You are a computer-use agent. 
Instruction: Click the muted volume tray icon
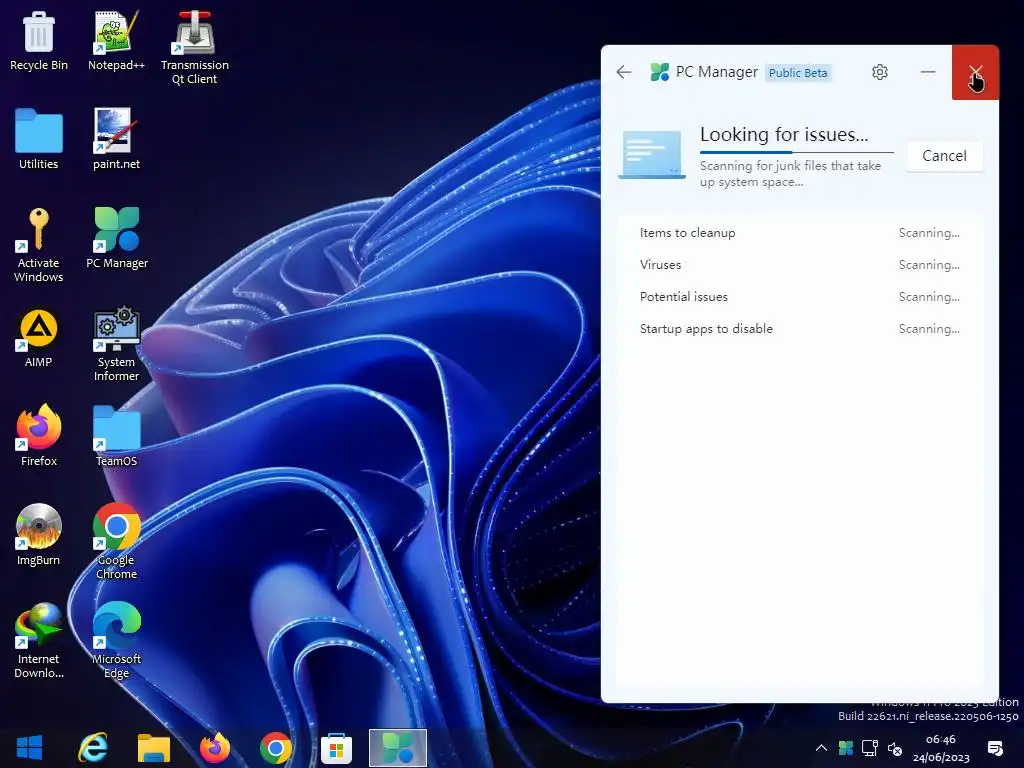click(895, 748)
